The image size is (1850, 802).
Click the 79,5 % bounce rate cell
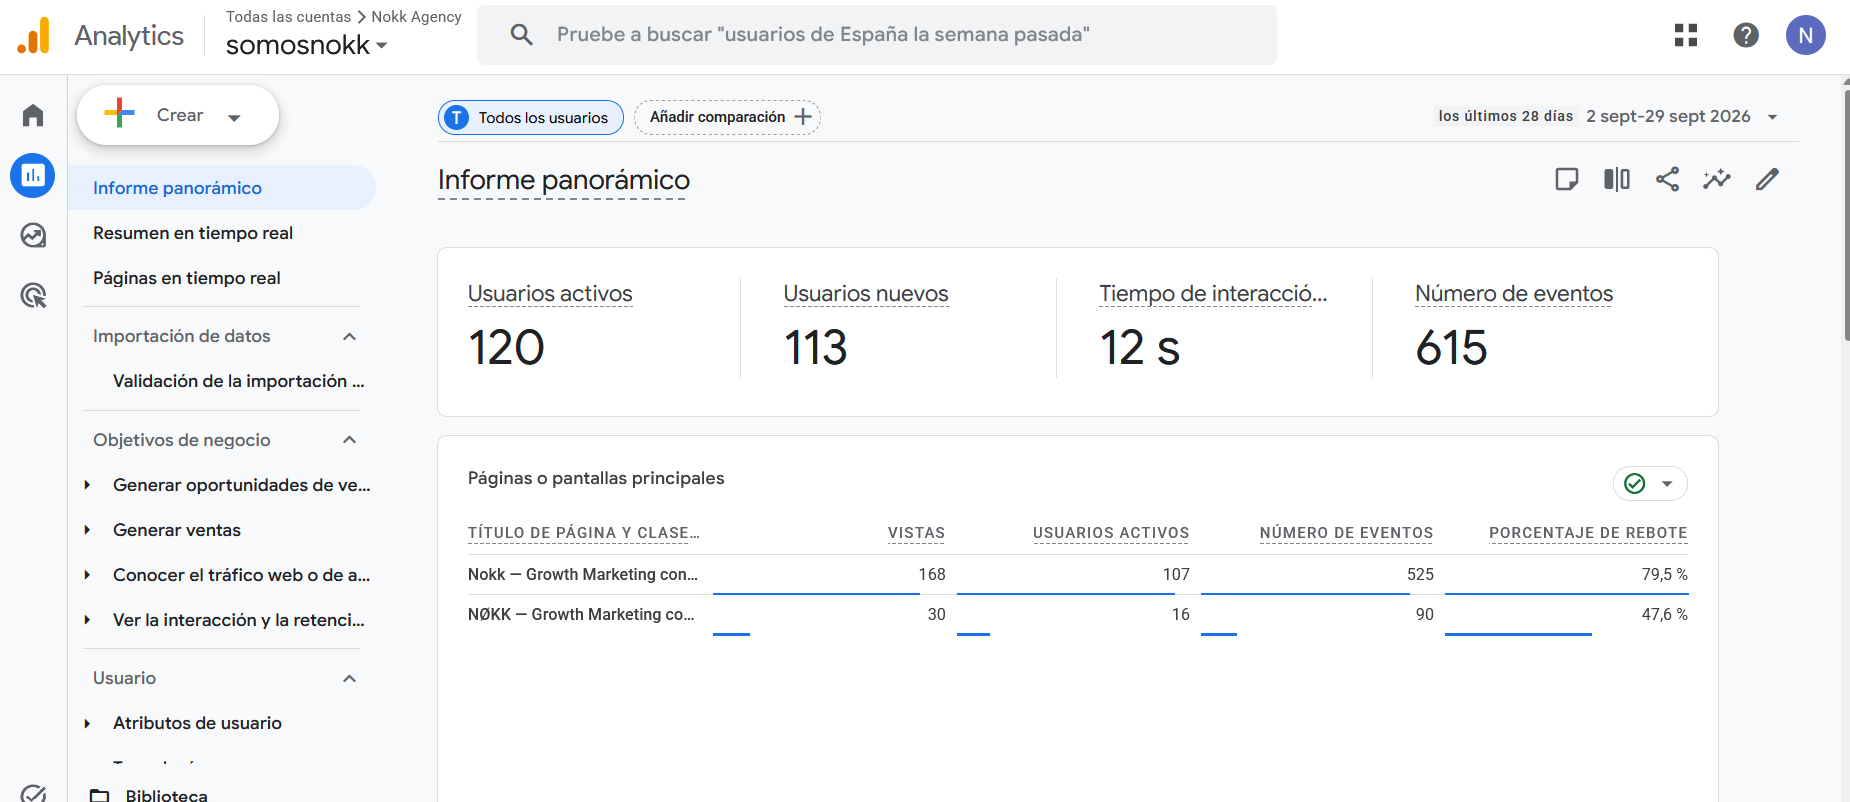(x=1664, y=574)
